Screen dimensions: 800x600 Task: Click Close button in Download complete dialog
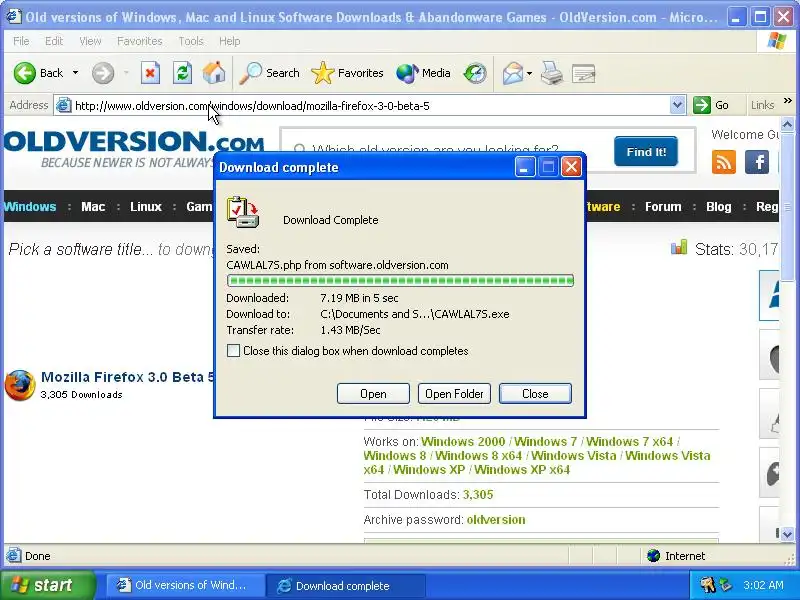tap(535, 393)
